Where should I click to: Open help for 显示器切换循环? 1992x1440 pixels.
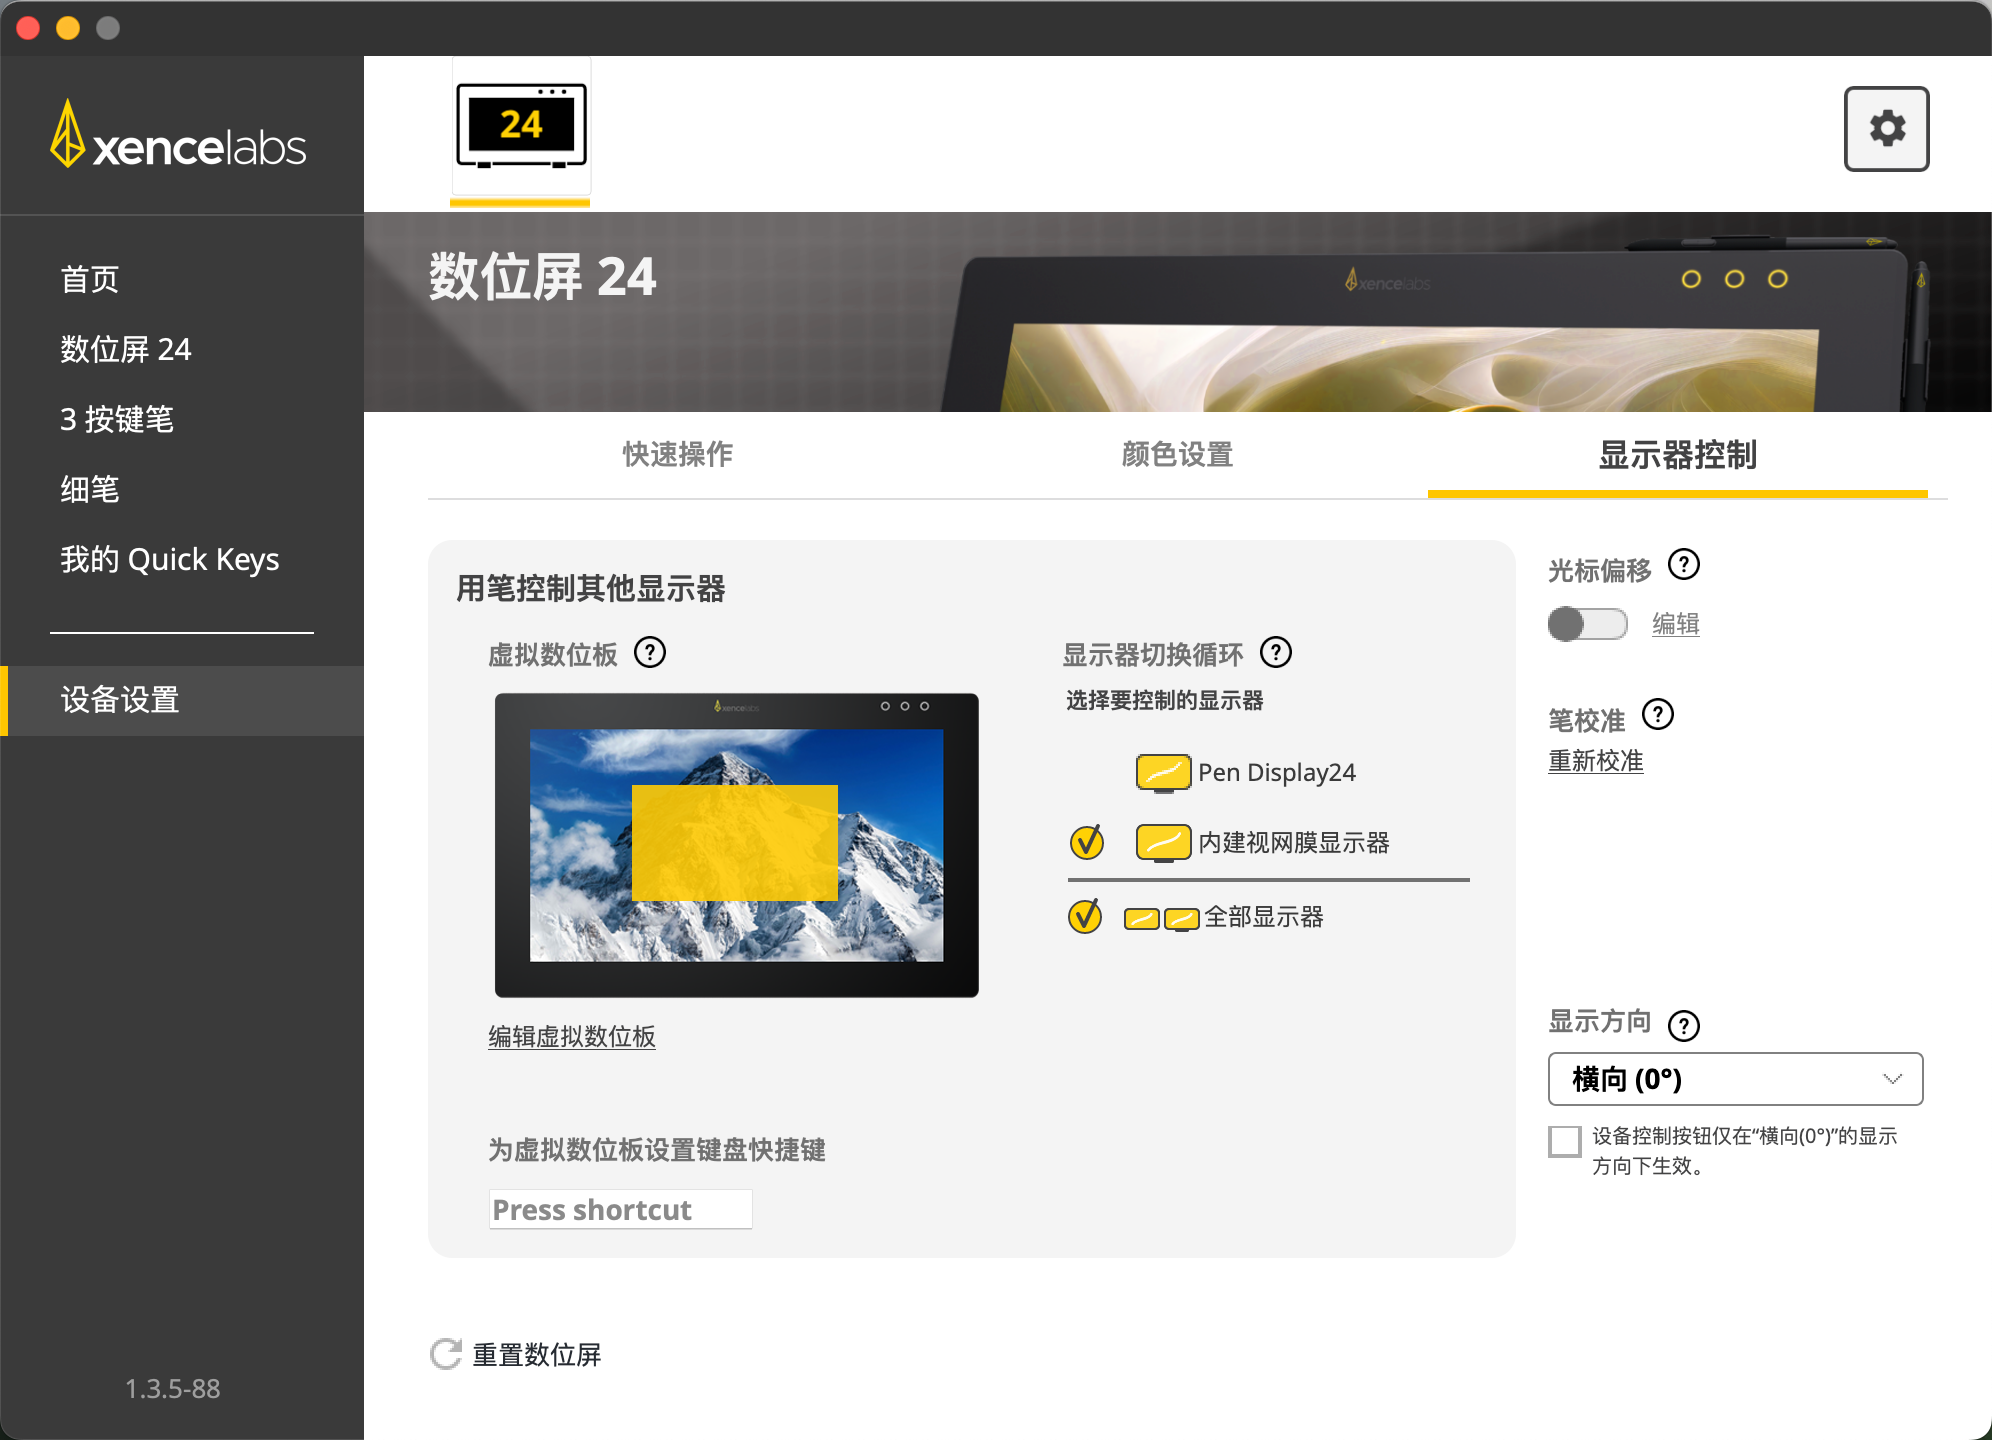click(x=1277, y=653)
